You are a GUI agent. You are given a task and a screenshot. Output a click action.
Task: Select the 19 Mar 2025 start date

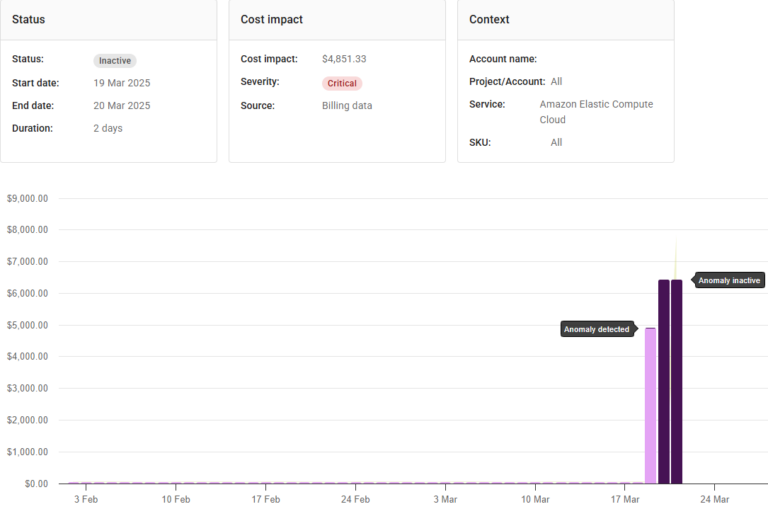tap(122, 83)
